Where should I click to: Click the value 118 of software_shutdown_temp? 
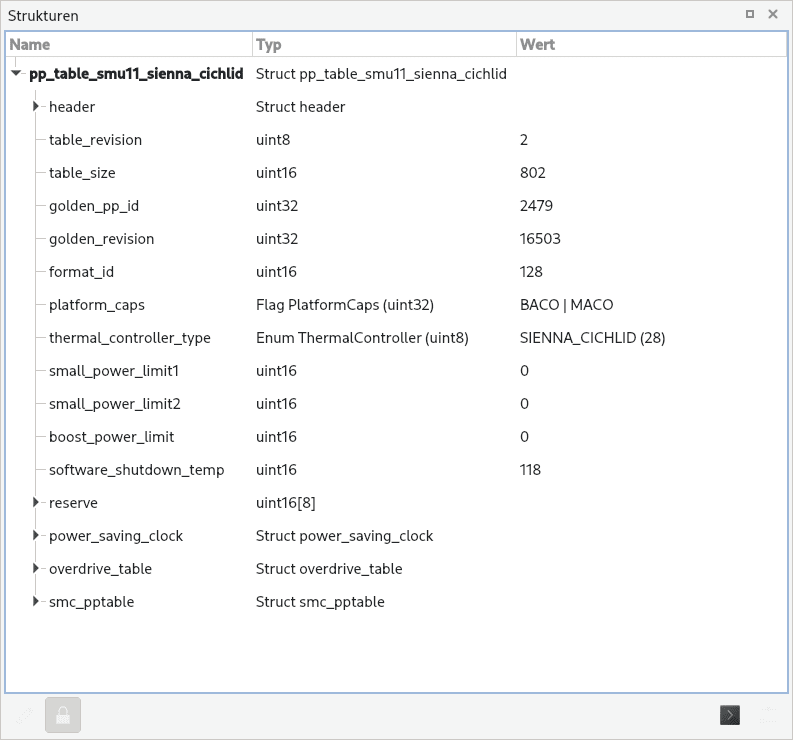click(x=530, y=469)
